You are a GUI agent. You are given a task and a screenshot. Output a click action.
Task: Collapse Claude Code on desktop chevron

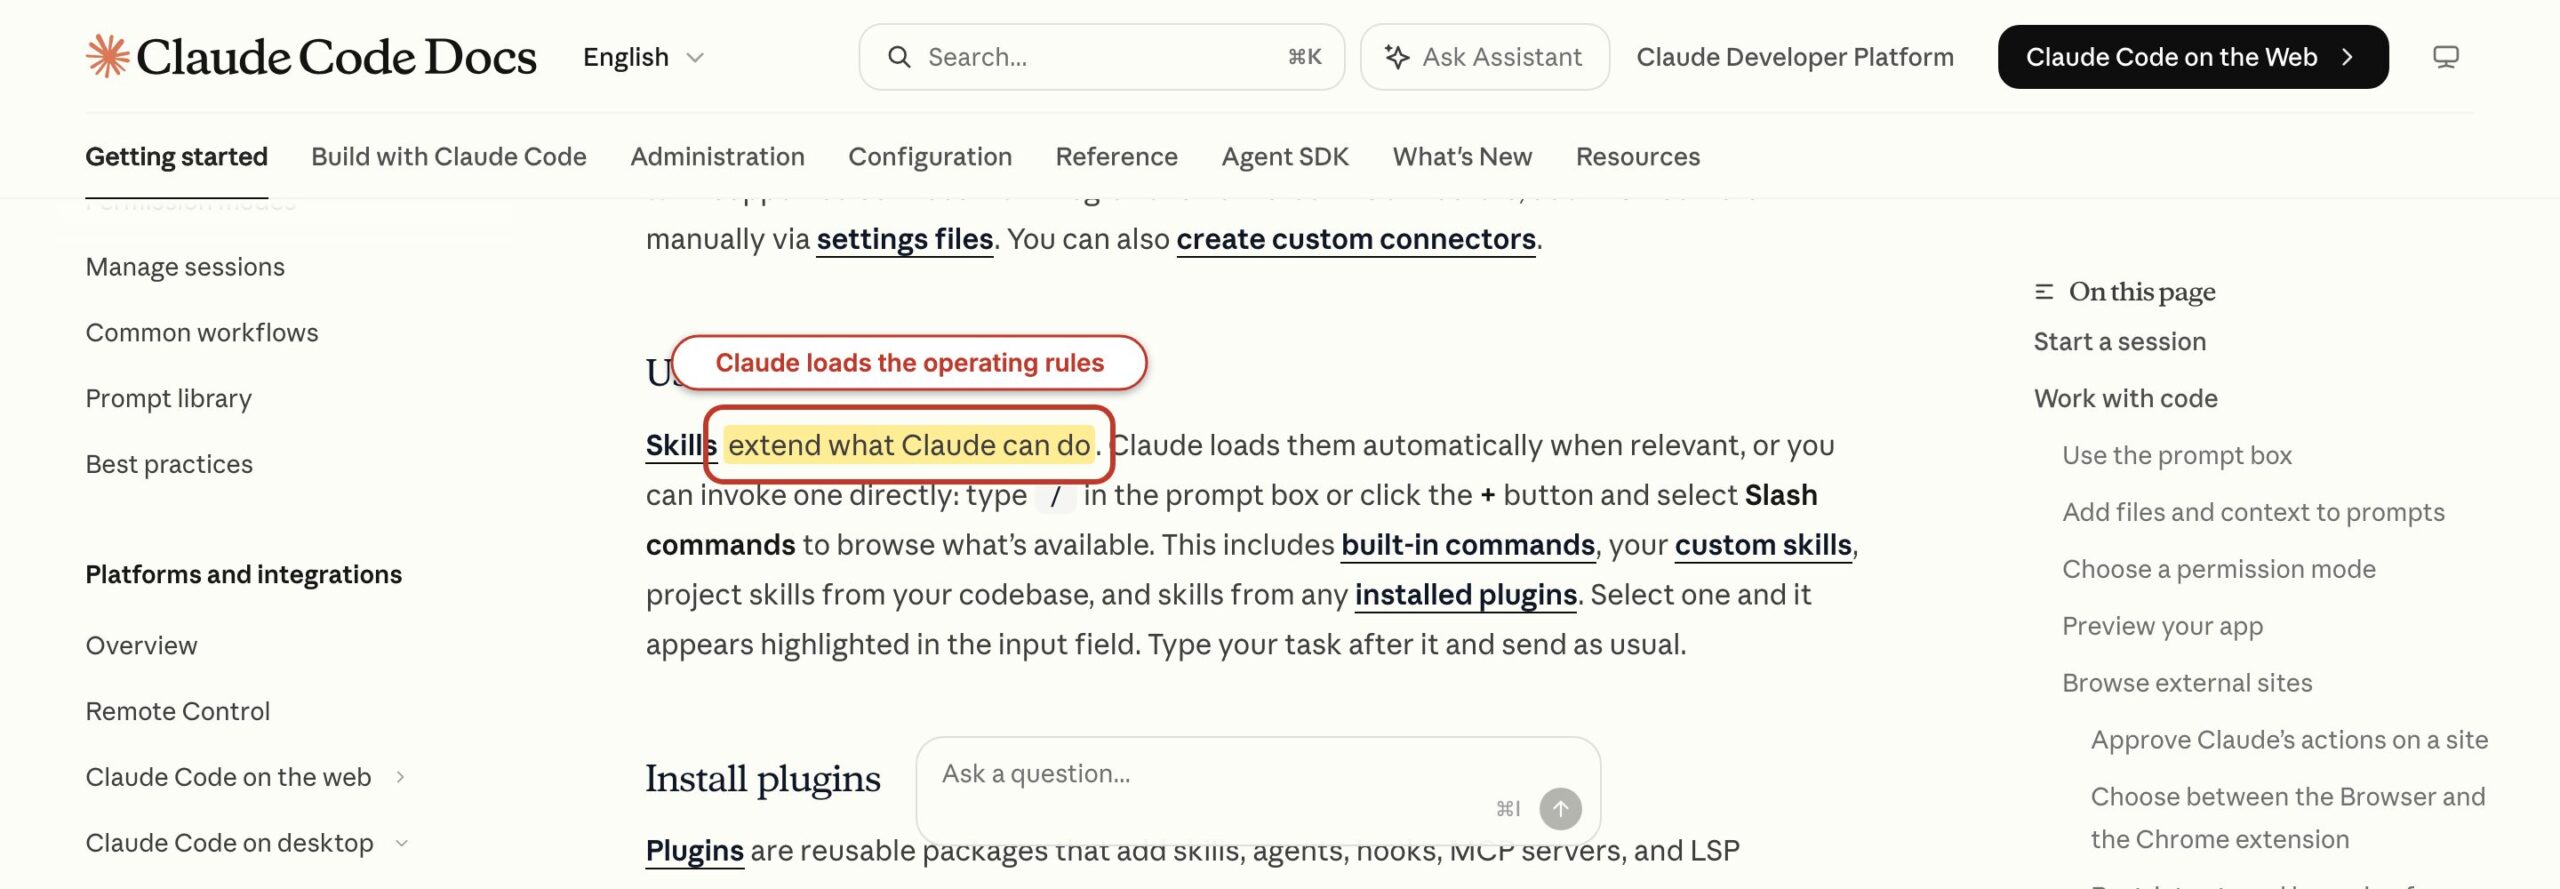402,843
